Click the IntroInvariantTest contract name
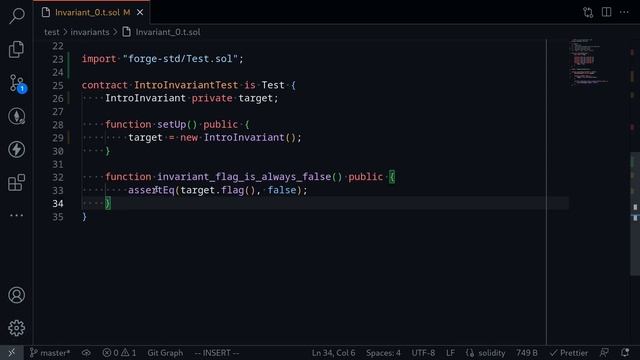Viewport: 640px width, 360px height. (186, 85)
